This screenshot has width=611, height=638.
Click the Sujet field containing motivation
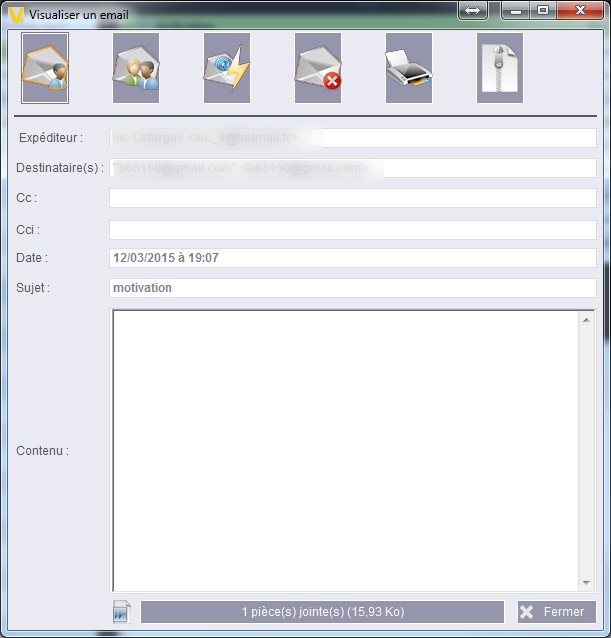[x=352, y=288]
